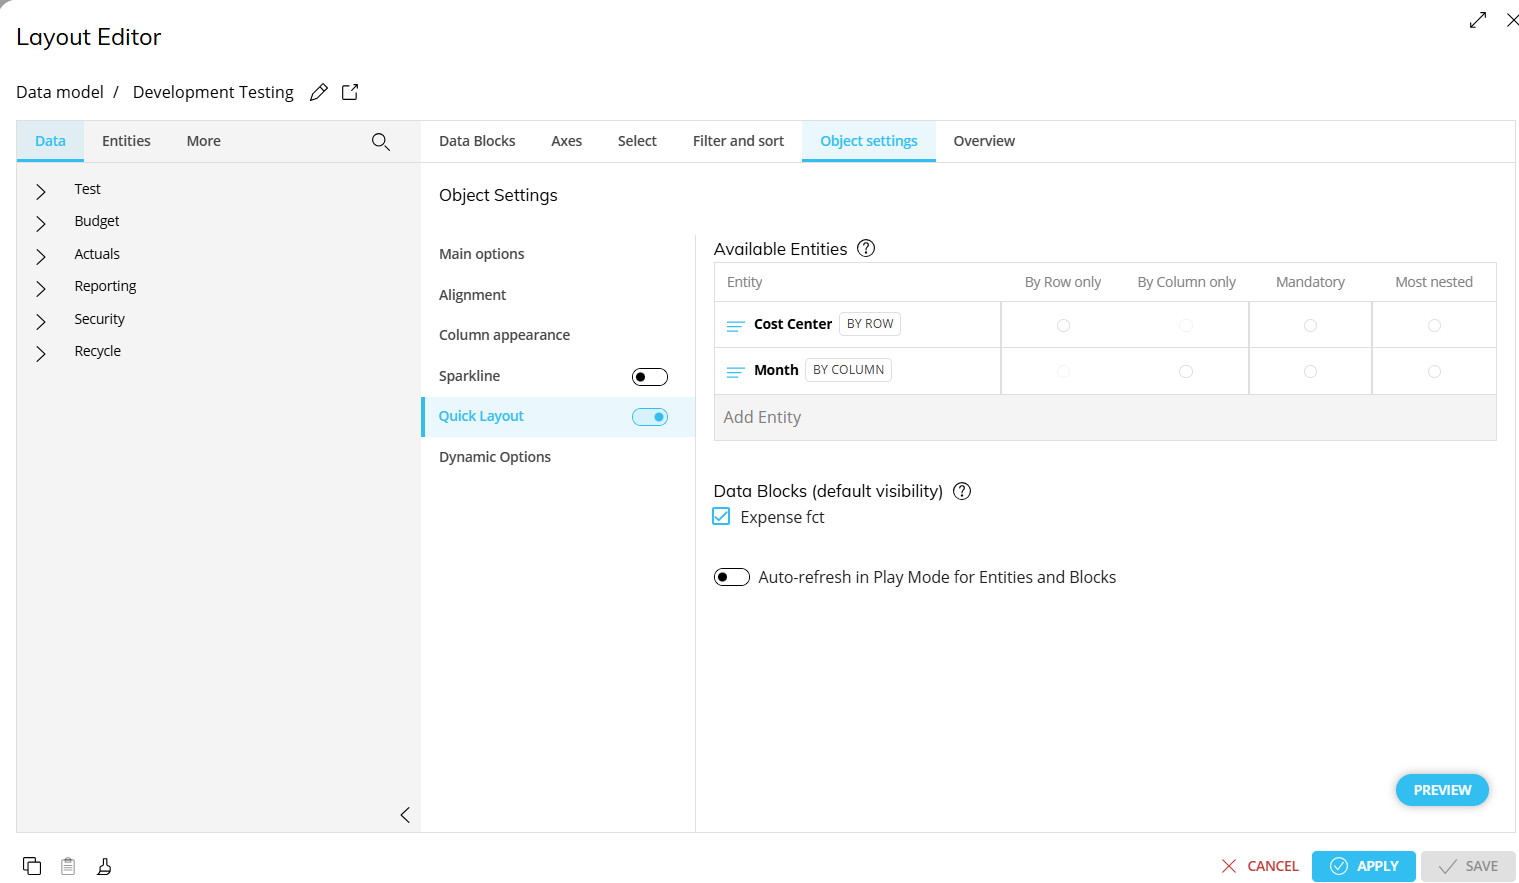Viewport: 1519px width, 883px height.
Task: Click the APPLY button
Action: [x=1363, y=866]
